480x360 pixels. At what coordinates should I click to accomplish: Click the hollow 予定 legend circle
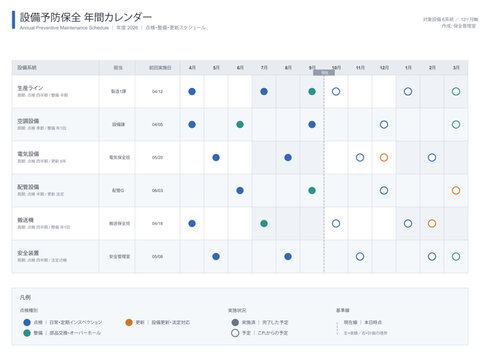pyautogui.click(x=235, y=333)
